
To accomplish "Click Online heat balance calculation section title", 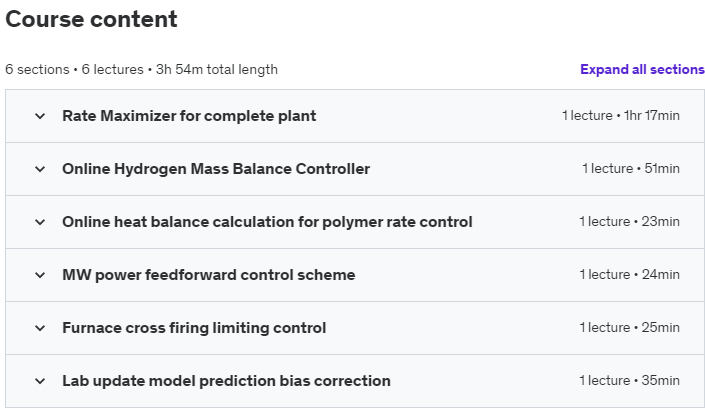I will tap(267, 222).
